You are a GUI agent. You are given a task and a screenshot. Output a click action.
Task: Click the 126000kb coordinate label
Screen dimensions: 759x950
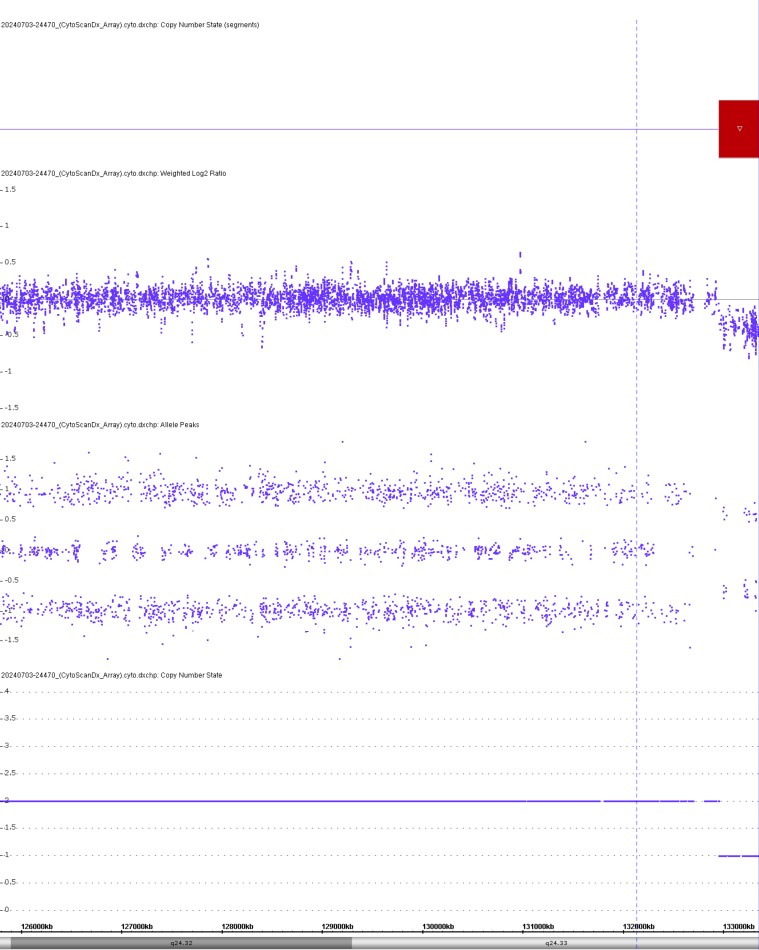coord(36,926)
